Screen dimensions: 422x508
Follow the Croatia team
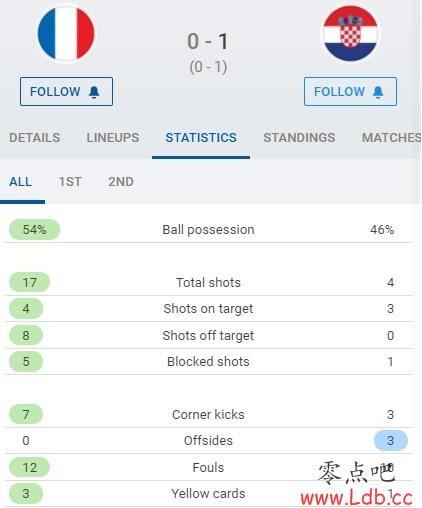click(350, 92)
